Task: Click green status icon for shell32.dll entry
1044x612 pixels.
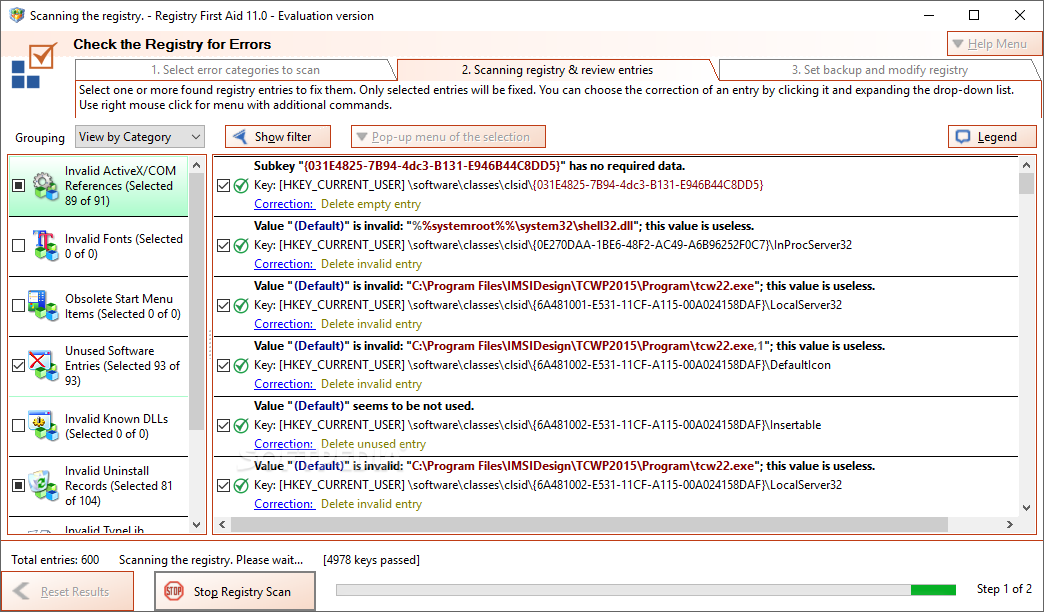Action: (x=241, y=245)
